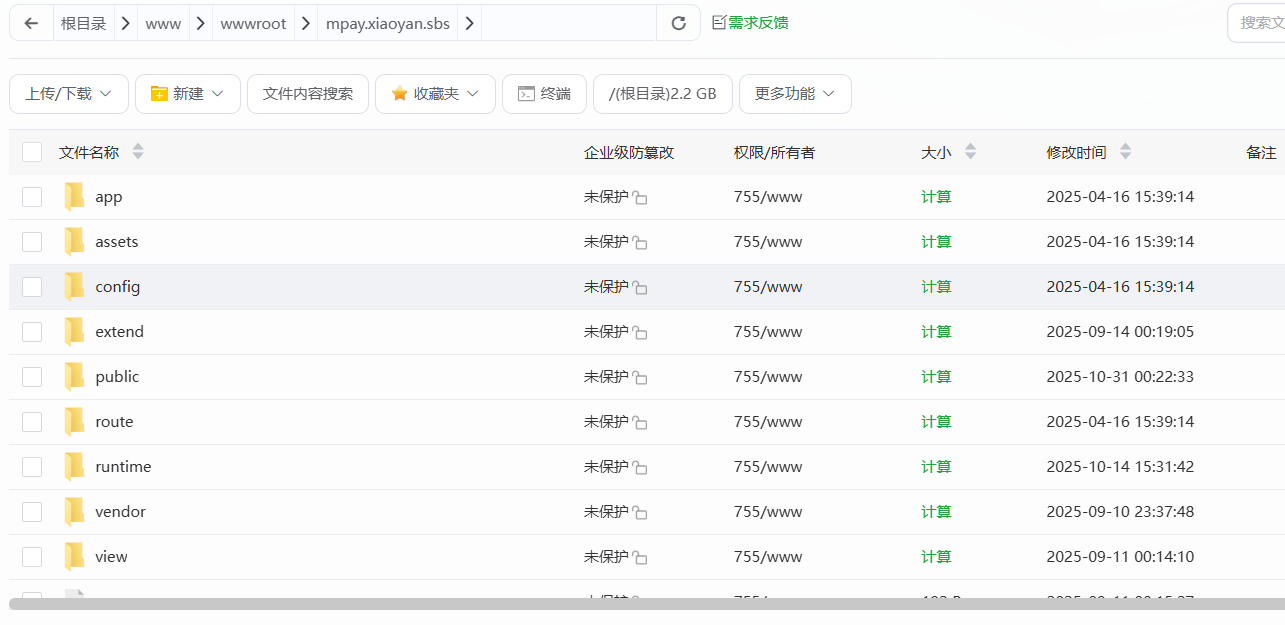1285x625 pixels.
Task: Expand the 上传/下载 dropdown
Action: (69, 93)
